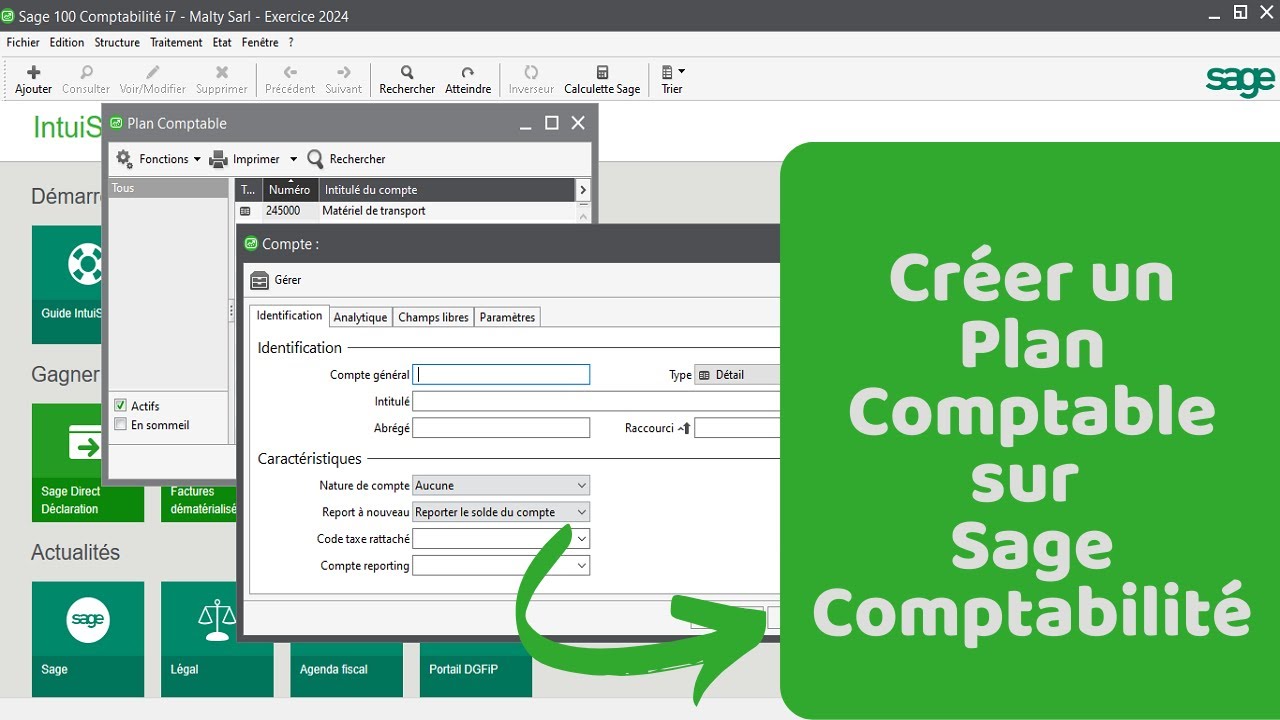Image resolution: width=1280 pixels, height=720 pixels.
Task: Click the Inverseur toolbar icon
Action: pos(531,73)
